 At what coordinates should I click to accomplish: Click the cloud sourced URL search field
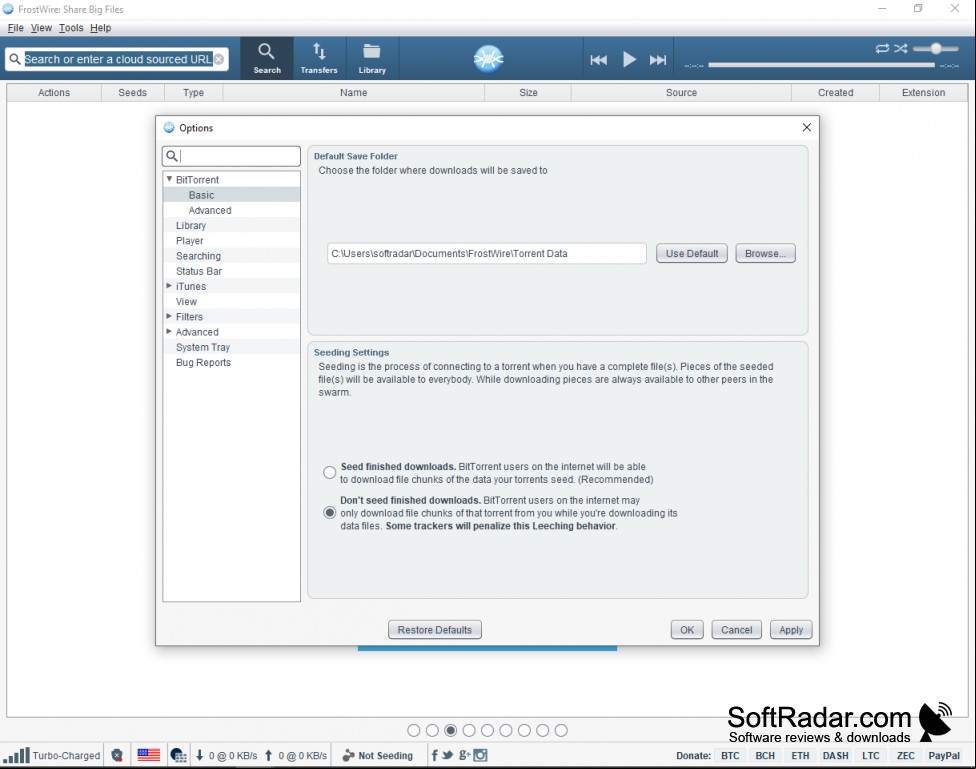(118, 59)
